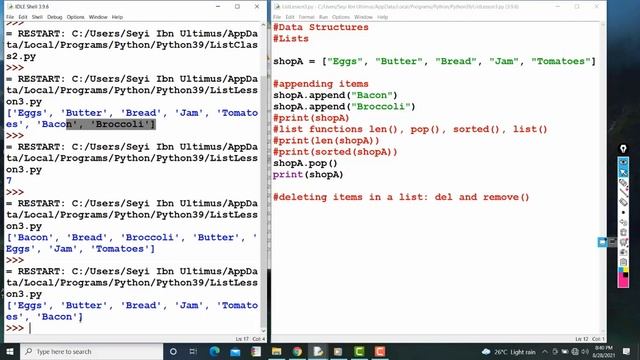Open green Camtasia icon on taskbar
Image resolution: width=640 pixels, height=360 pixels.
pyautogui.click(x=359, y=351)
